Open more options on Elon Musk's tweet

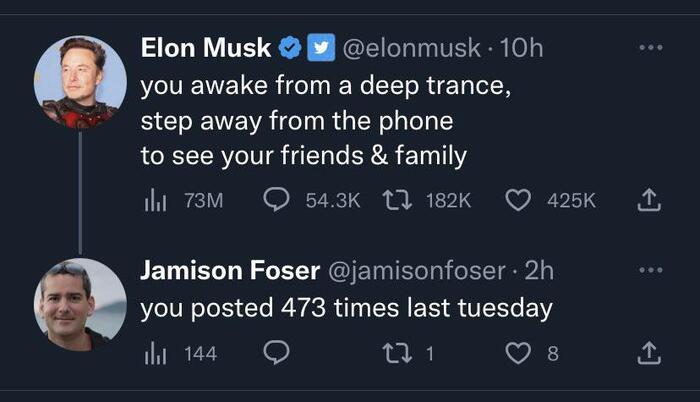tap(650, 47)
